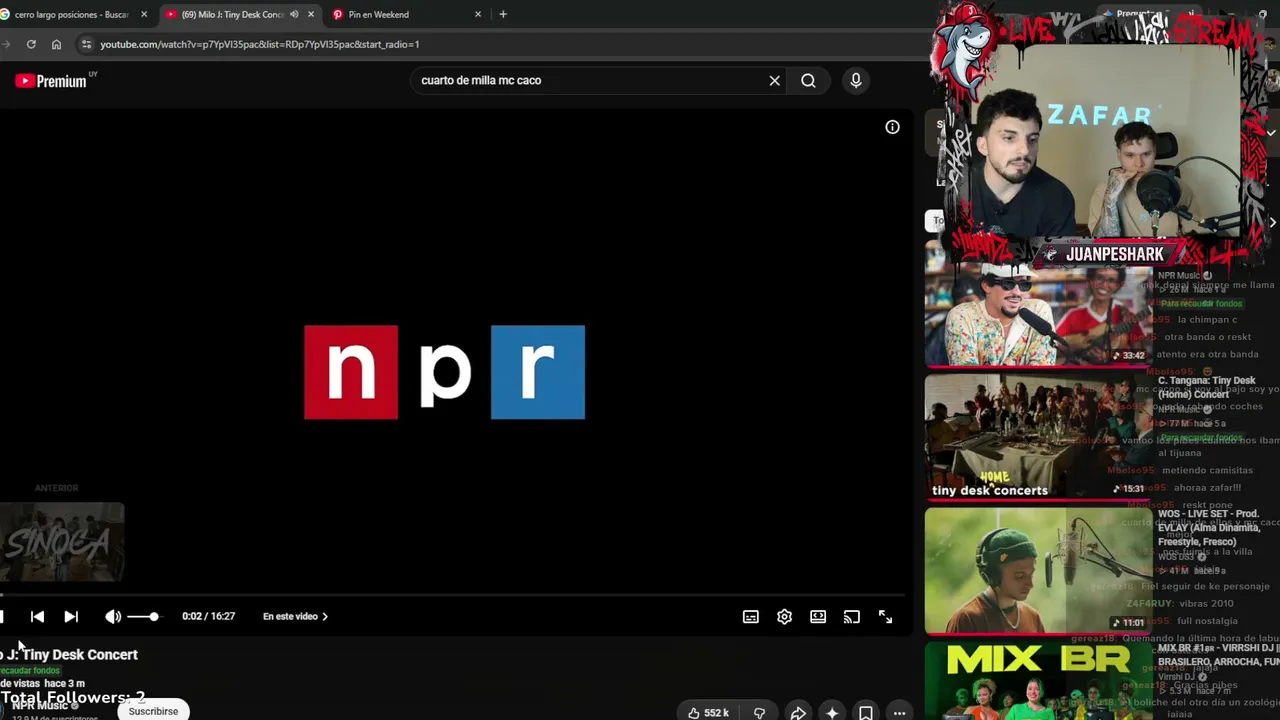Screen dimensions: 1280x720
Task: Go to the browser home page
Action: (x=56, y=44)
